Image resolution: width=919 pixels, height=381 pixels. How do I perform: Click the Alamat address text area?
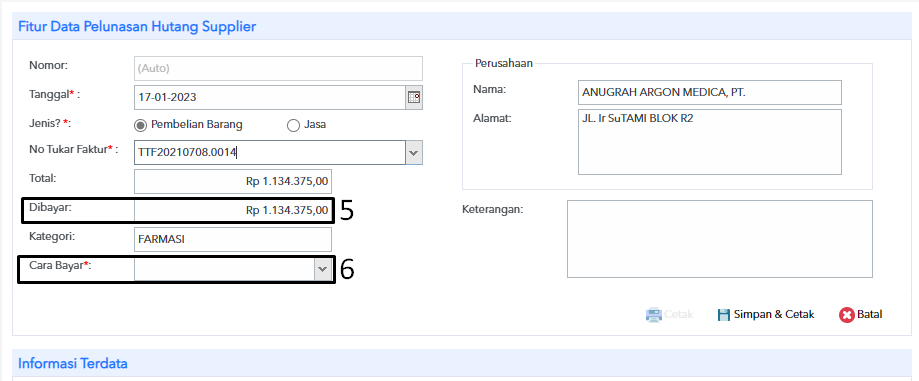pyautogui.click(x=710, y=142)
